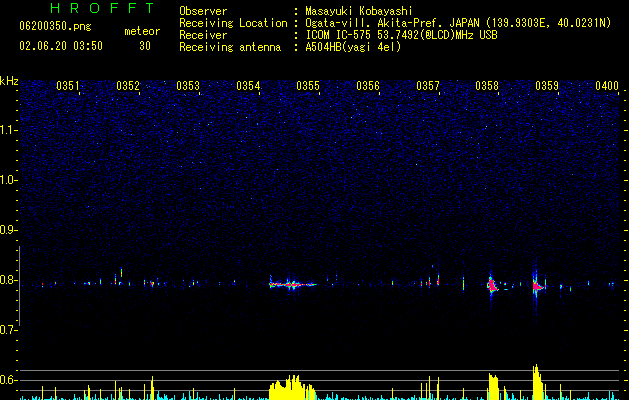Click time axis label 0357
Viewport: 629px width, 400px height.
pyautogui.click(x=428, y=86)
